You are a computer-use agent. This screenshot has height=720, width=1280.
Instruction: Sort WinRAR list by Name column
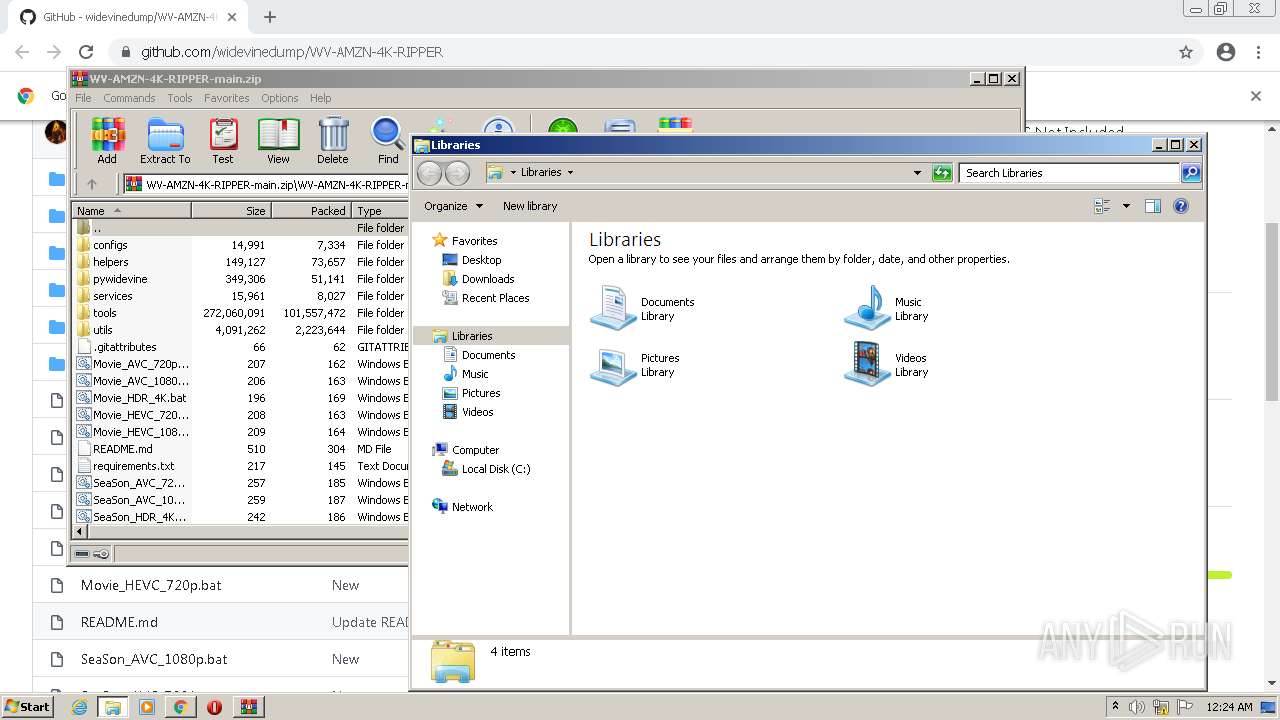pos(132,211)
